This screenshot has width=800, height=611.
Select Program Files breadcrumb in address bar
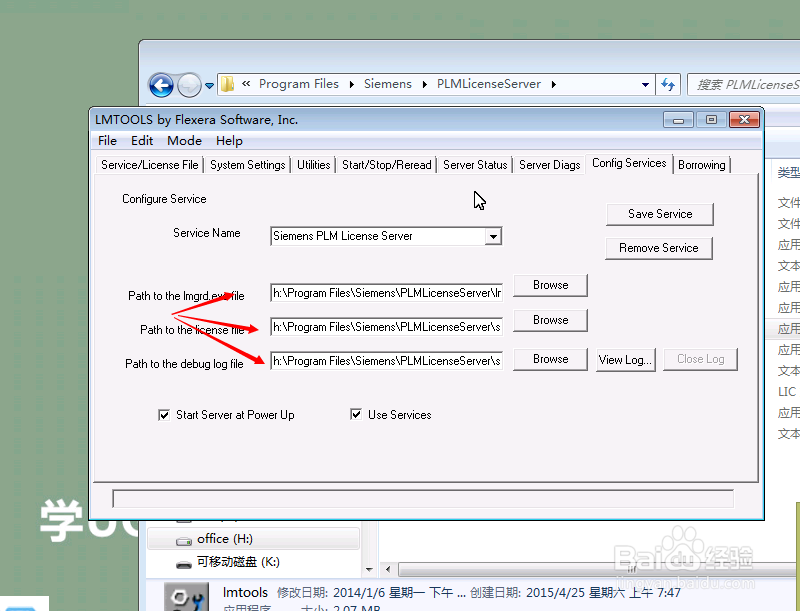[298, 84]
